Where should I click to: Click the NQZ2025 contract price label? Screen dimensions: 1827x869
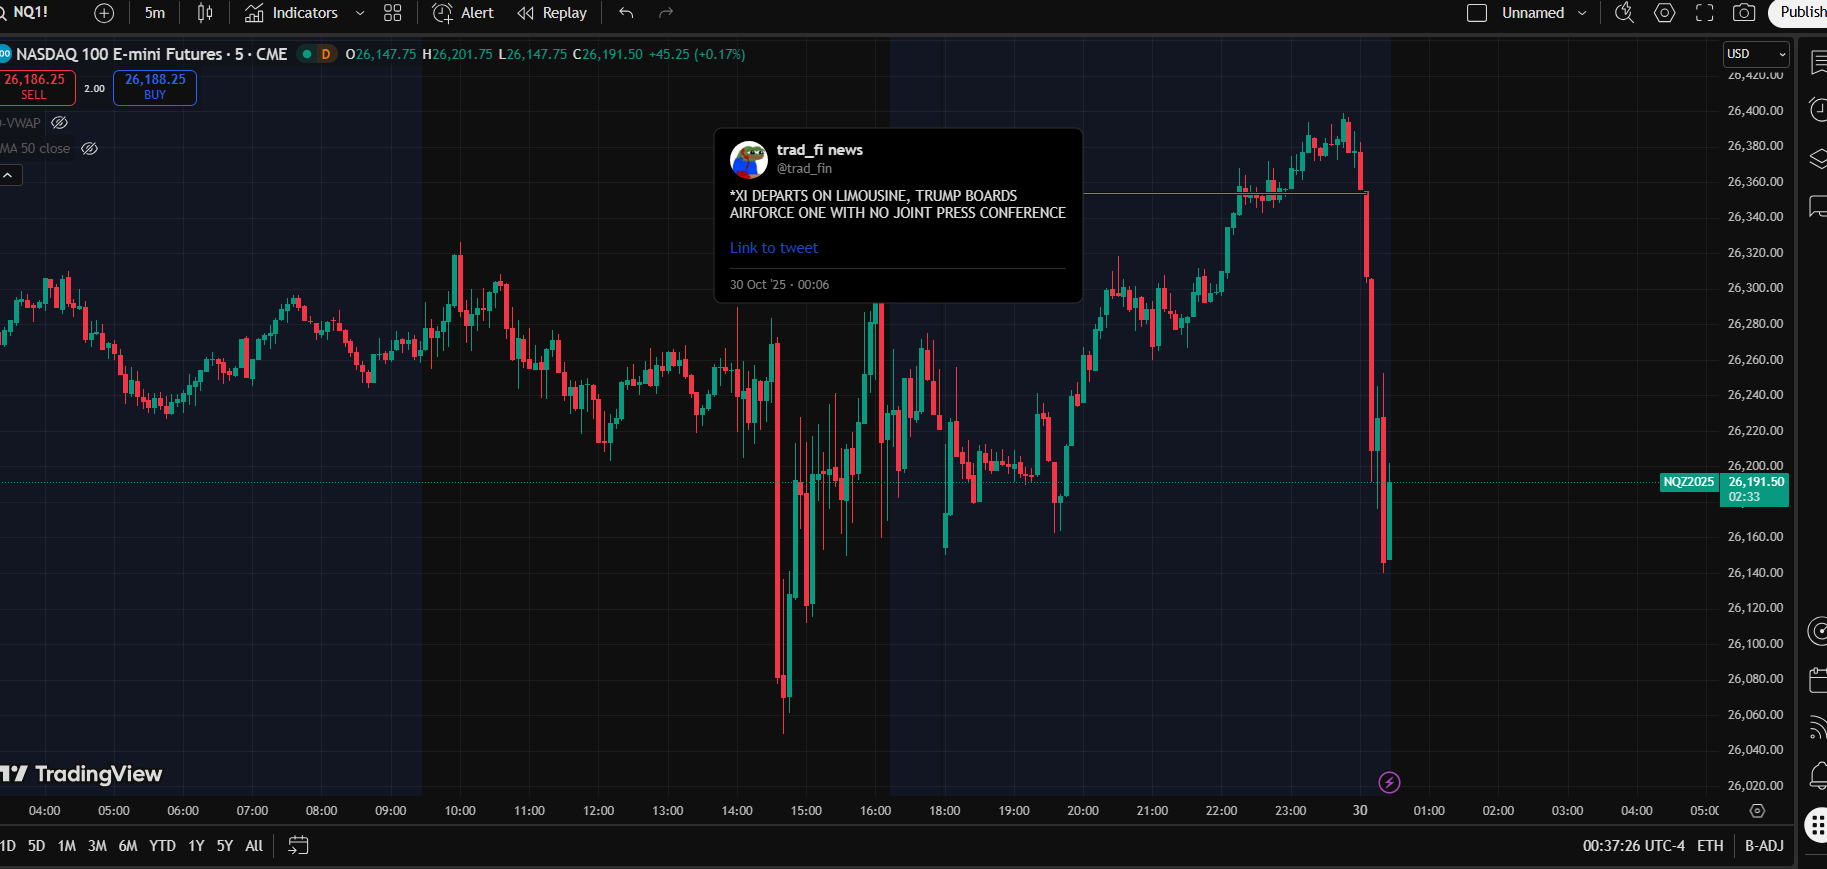[1689, 482]
